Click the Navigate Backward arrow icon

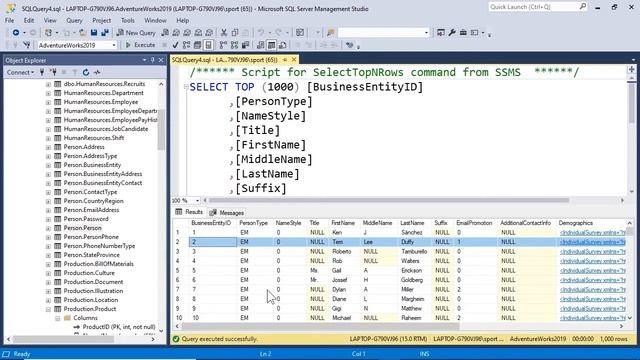click(16, 33)
